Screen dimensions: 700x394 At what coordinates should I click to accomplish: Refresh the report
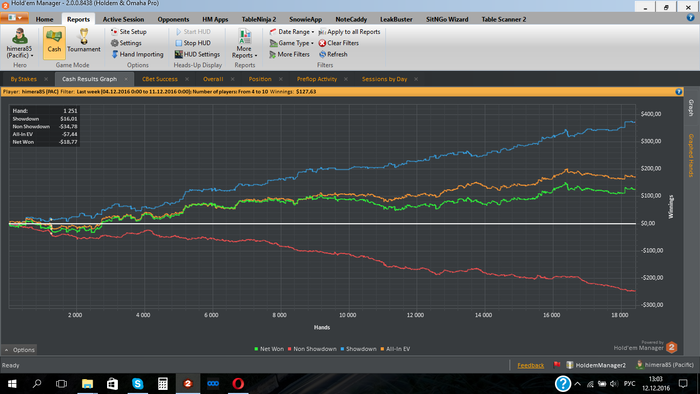point(333,54)
